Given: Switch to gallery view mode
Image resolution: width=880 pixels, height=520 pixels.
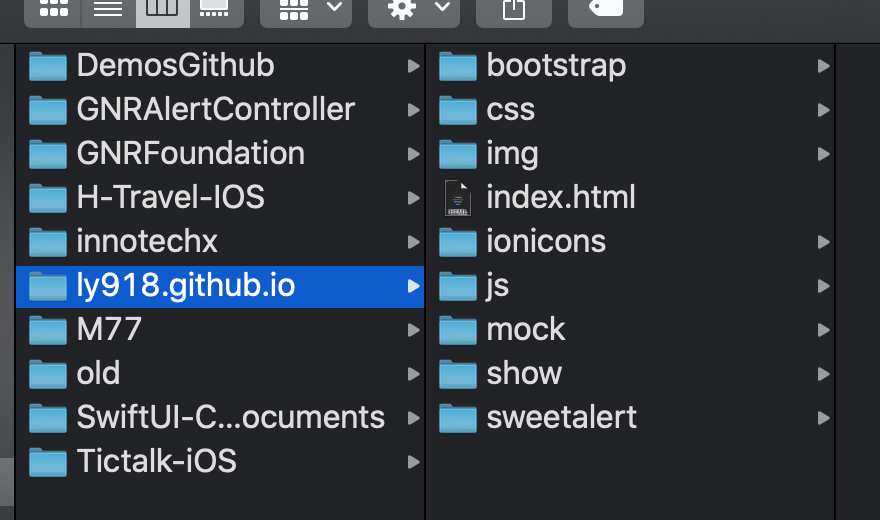Looking at the screenshot, I should (x=213, y=8).
